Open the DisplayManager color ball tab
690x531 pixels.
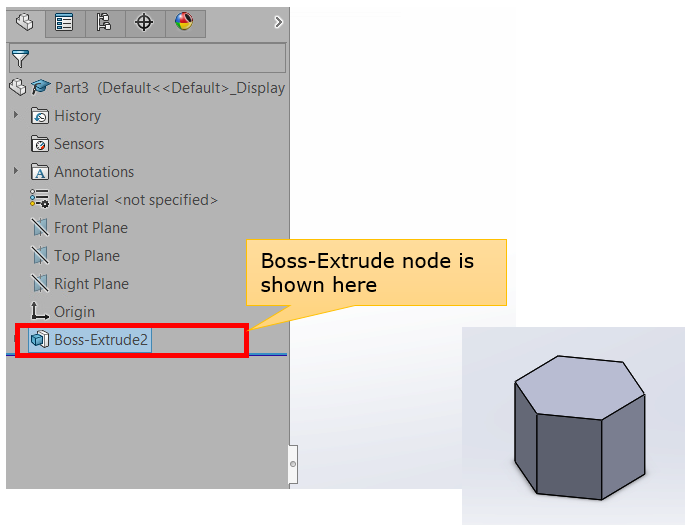[x=184, y=23]
